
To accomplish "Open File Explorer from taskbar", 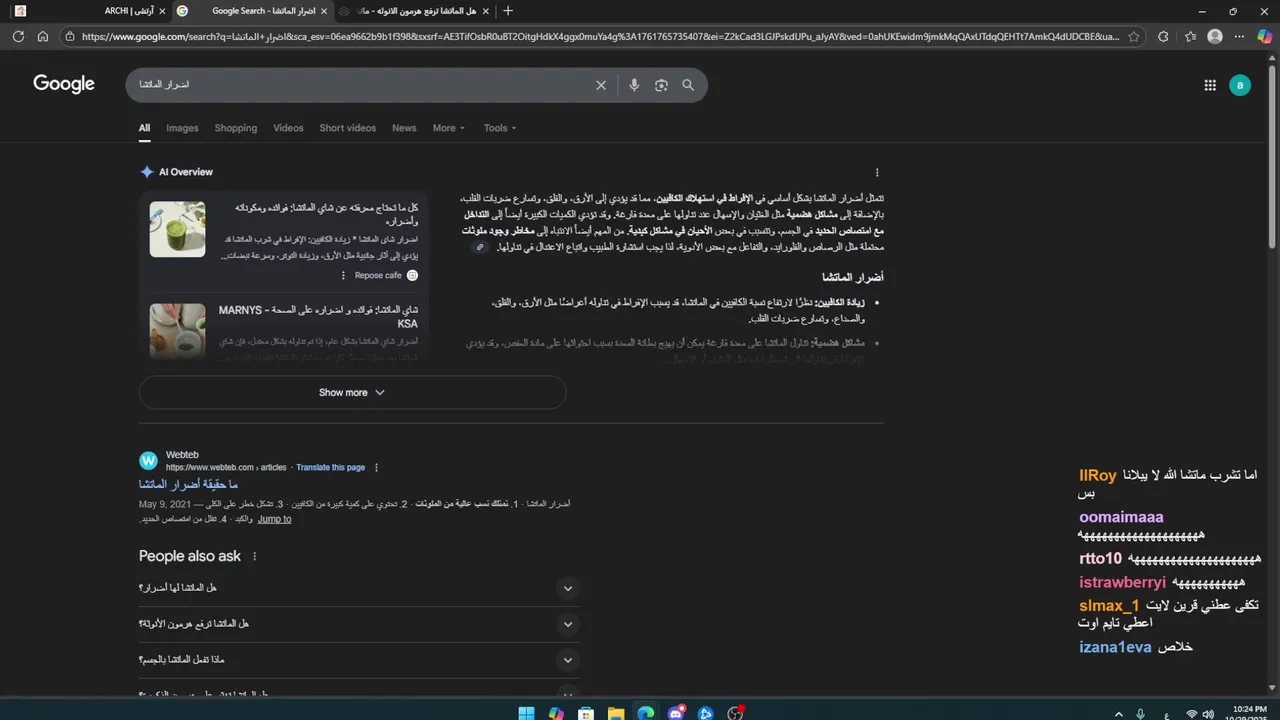I will coord(616,713).
